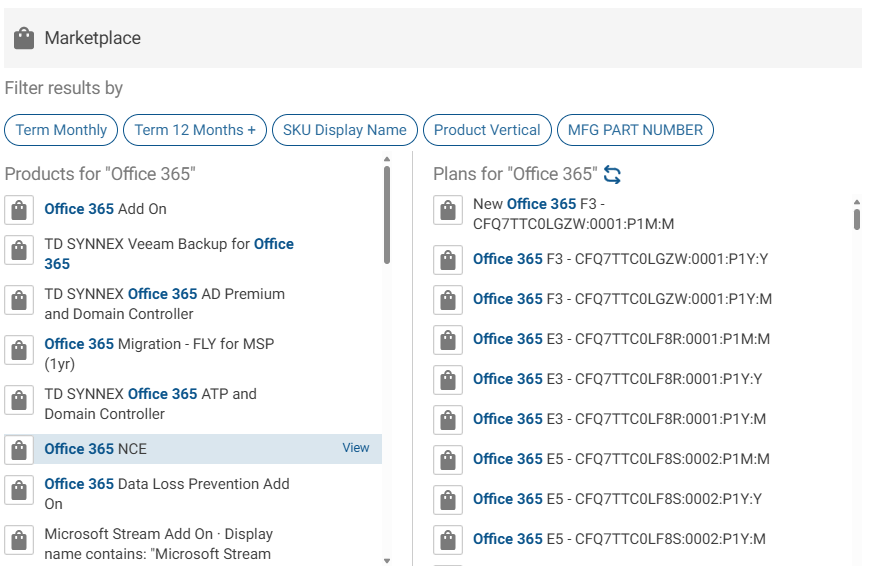Image resolution: width=870 pixels, height=566 pixels.
Task: Open Office 365 Add On product
Action: [x=105, y=209]
